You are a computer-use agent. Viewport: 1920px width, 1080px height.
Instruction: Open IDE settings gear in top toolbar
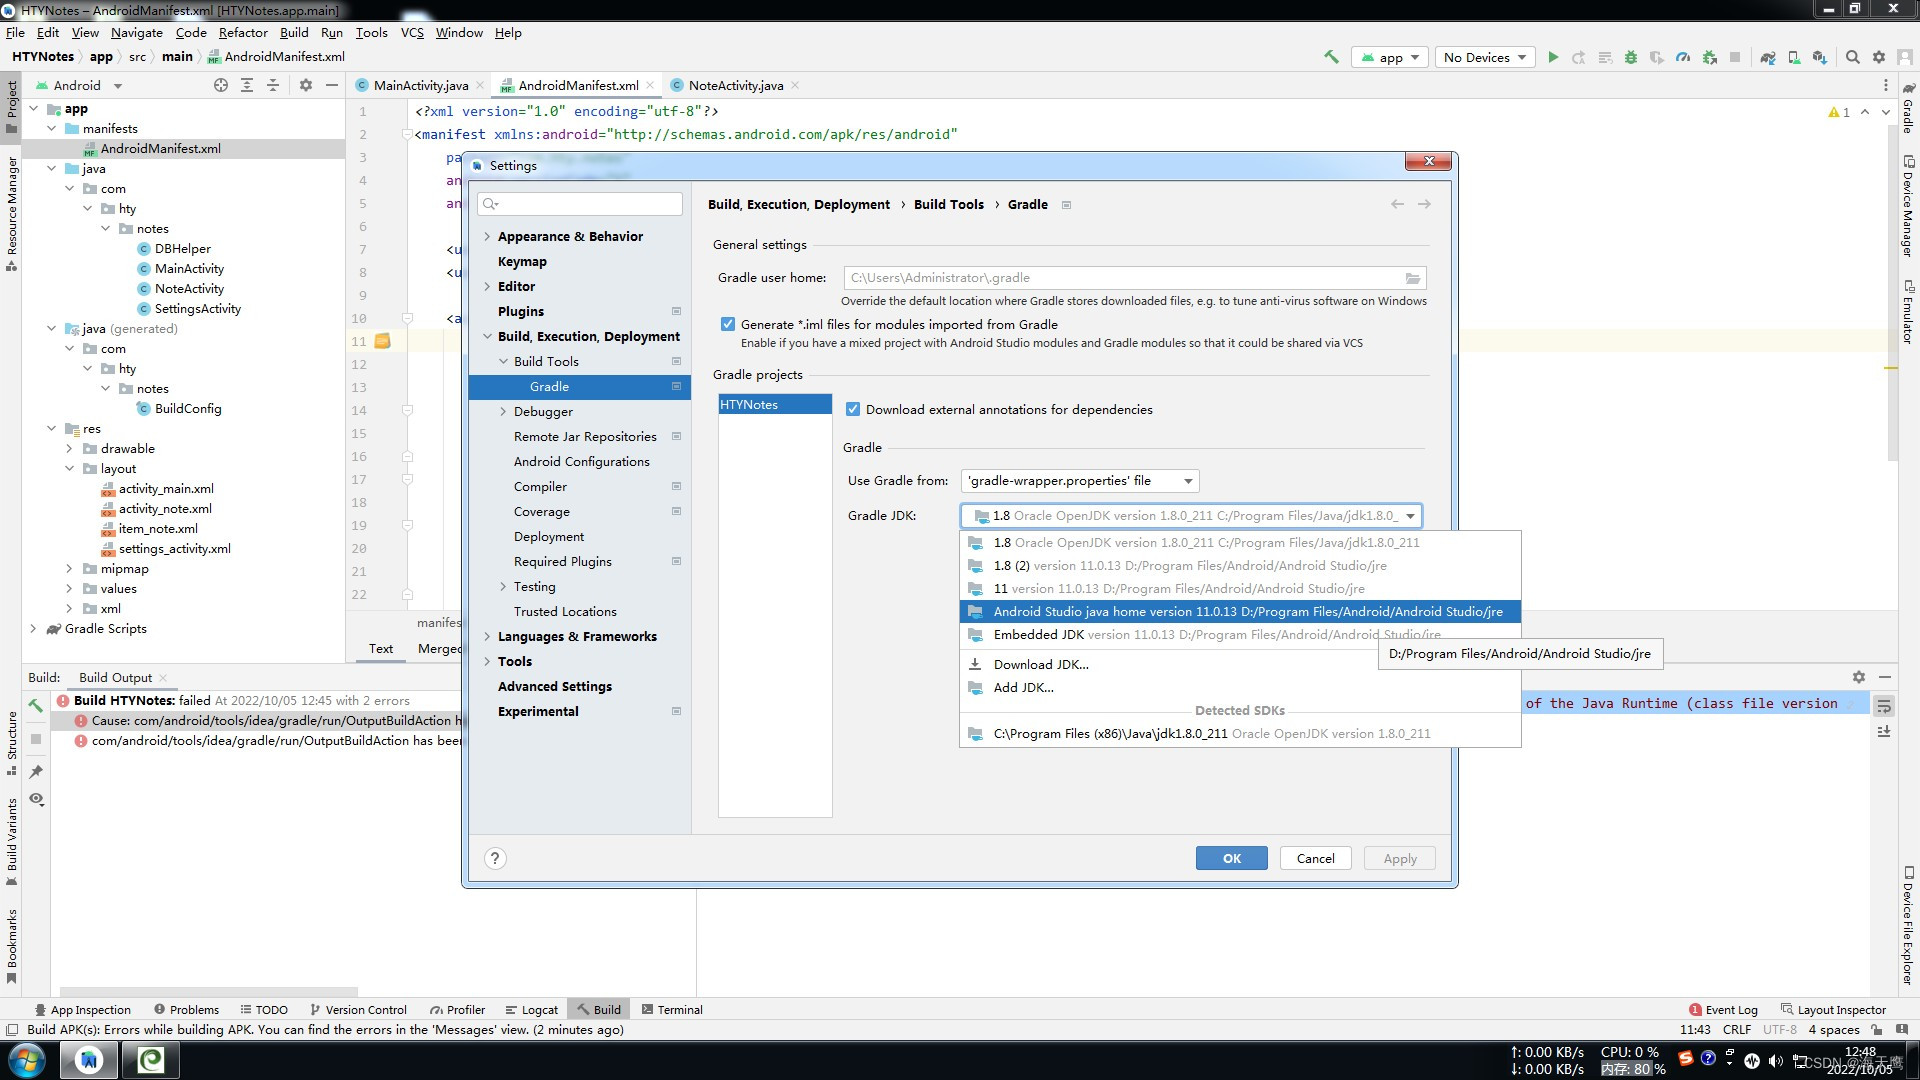coord(1879,57)
